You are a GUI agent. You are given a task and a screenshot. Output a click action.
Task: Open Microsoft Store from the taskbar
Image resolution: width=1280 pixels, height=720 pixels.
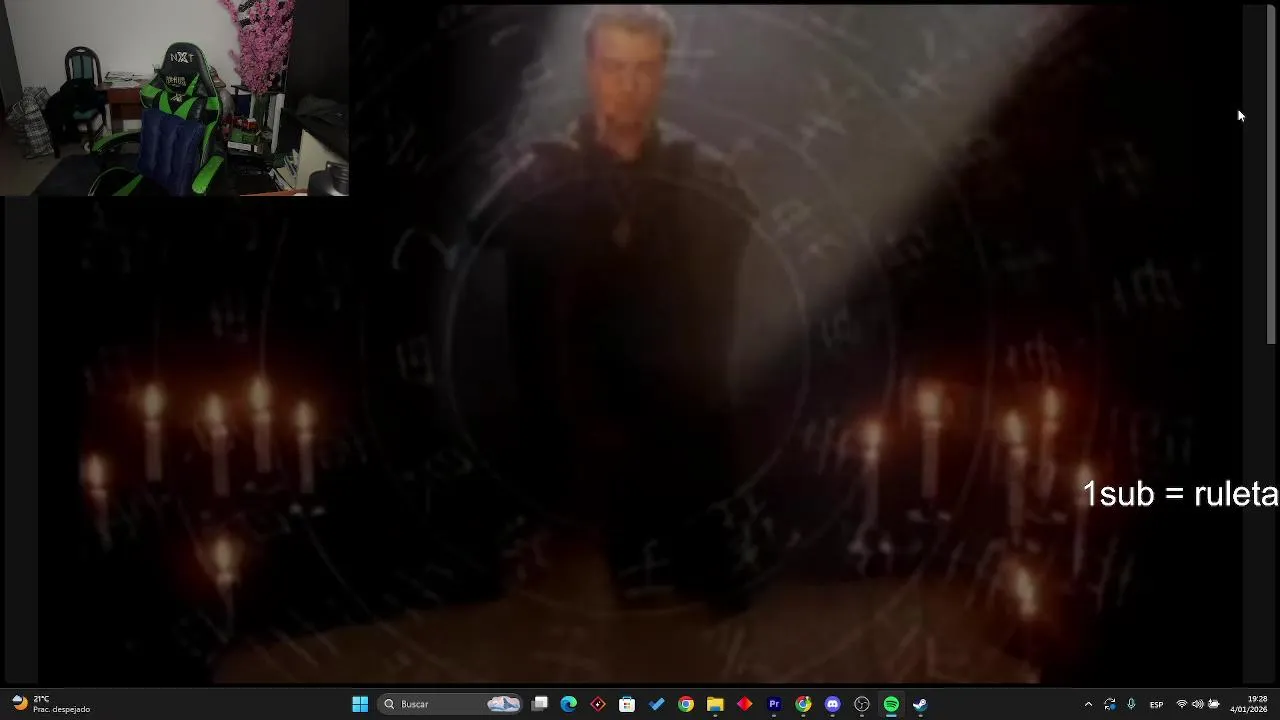pos(627,704)
